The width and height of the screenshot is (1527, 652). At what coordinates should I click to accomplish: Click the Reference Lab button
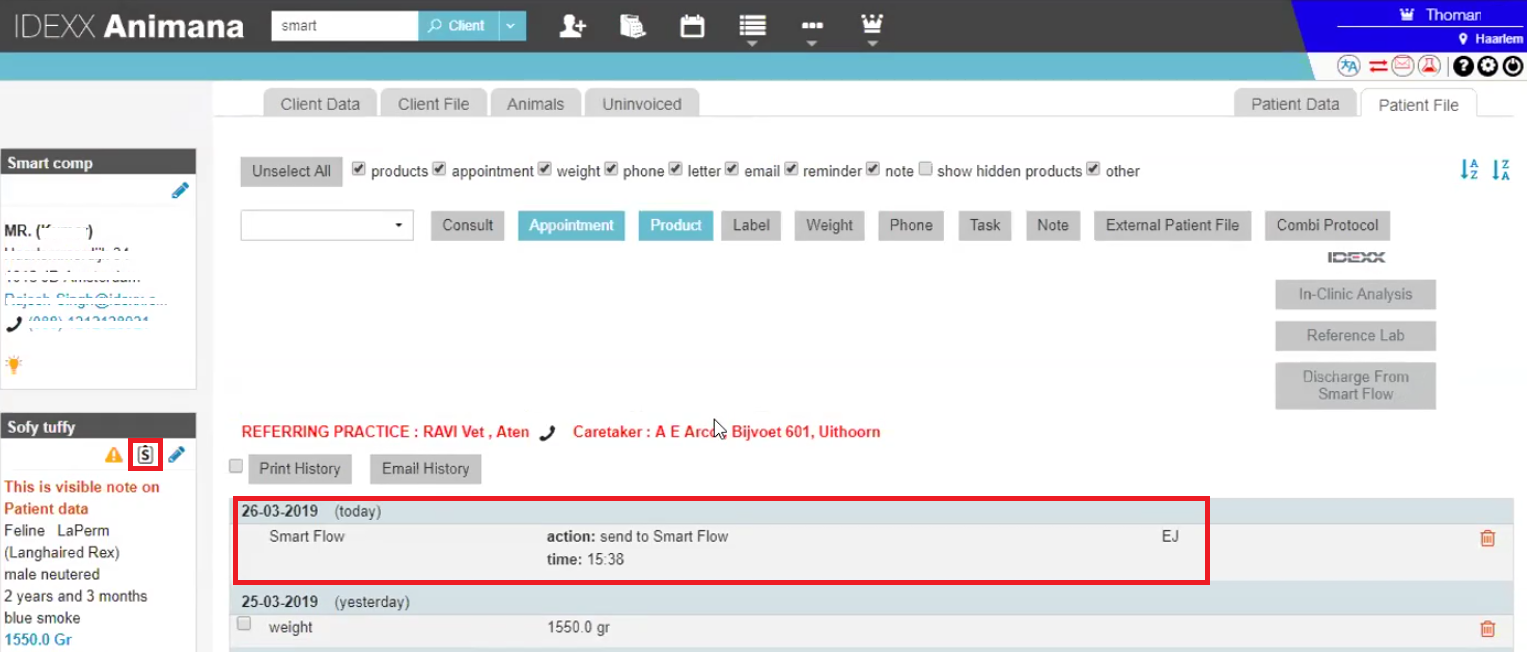click(1355, 336)
